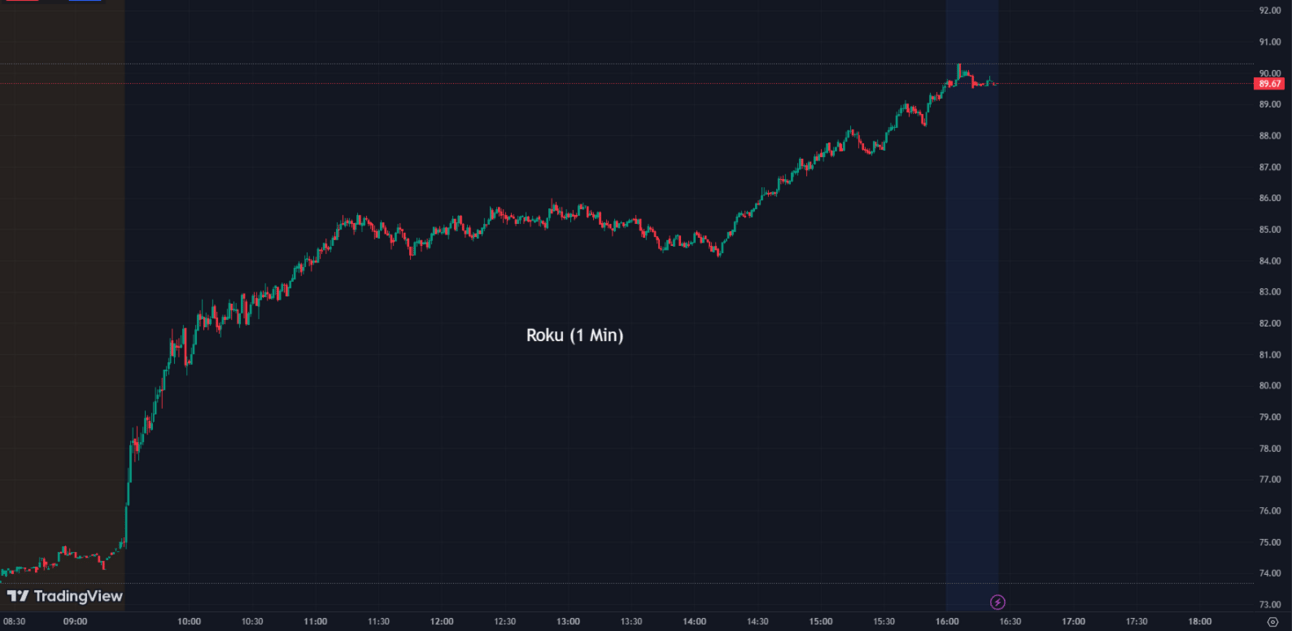Click the 16:30 time axis label

point(1009,621)
